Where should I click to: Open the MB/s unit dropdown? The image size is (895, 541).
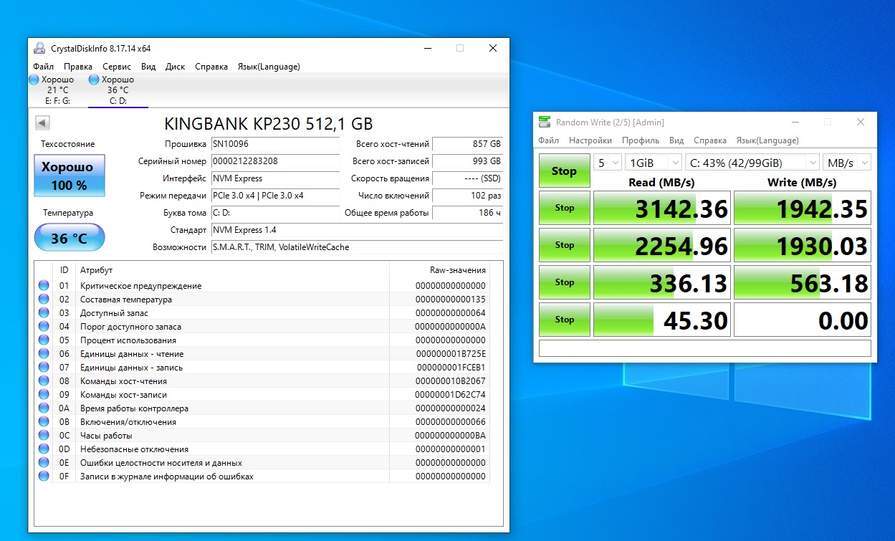point(847,163)
